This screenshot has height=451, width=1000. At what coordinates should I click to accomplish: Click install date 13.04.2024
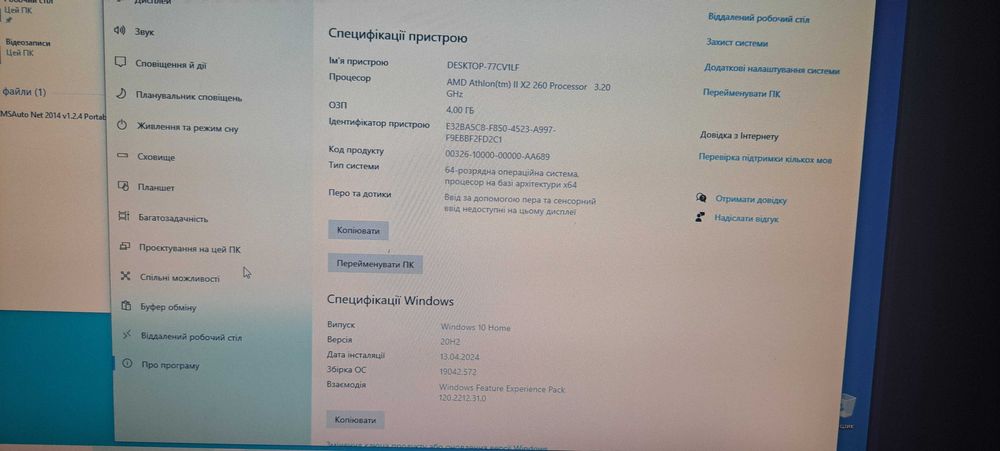tap(459, 356)
